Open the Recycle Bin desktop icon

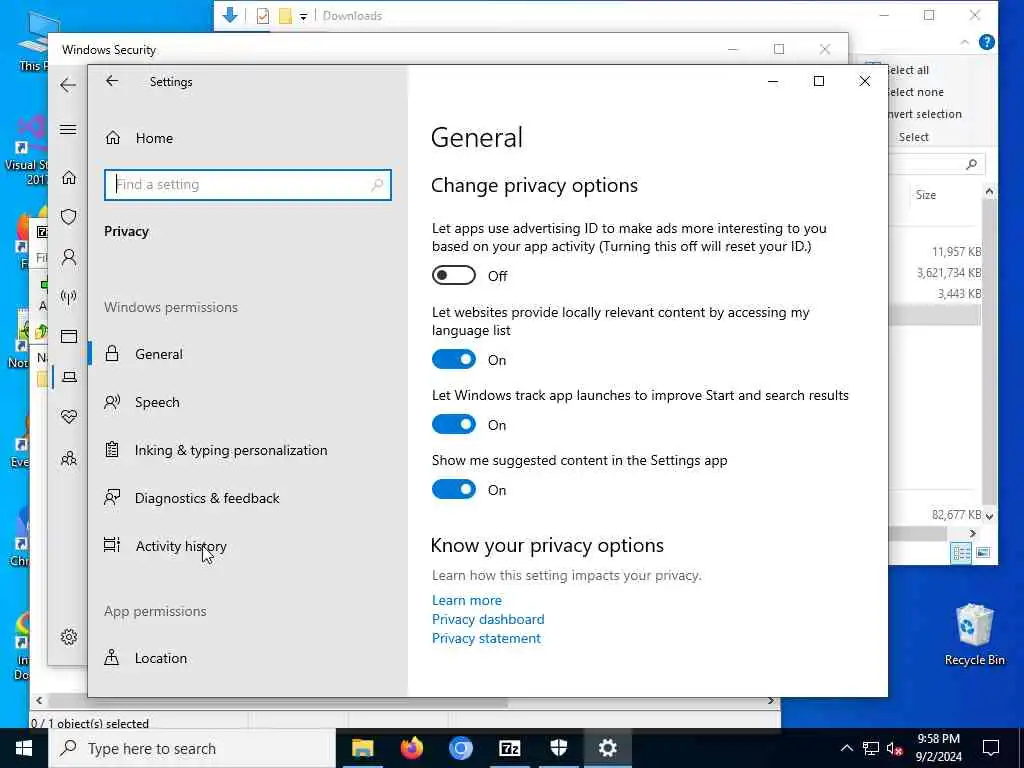(974, 633)
